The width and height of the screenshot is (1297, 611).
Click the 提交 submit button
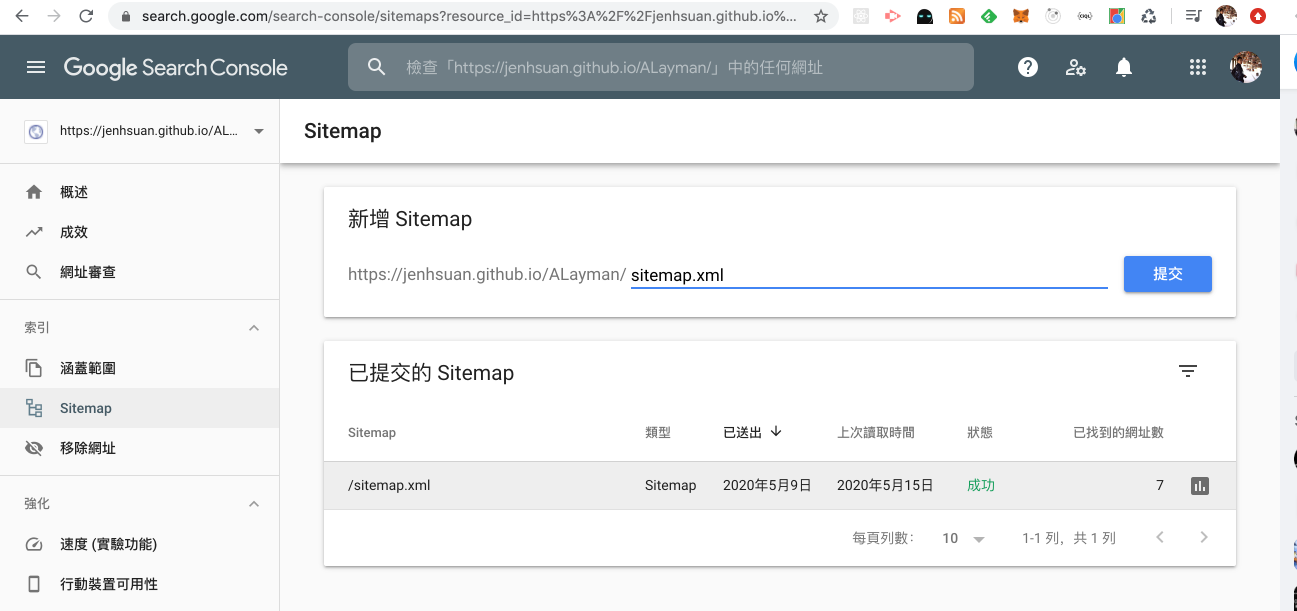point(1168,274)
